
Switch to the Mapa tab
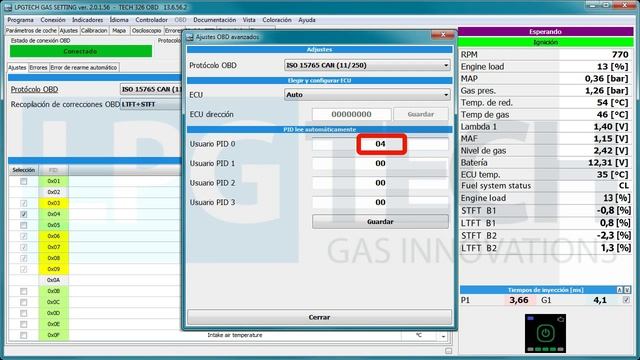click(x=119, y=31)
